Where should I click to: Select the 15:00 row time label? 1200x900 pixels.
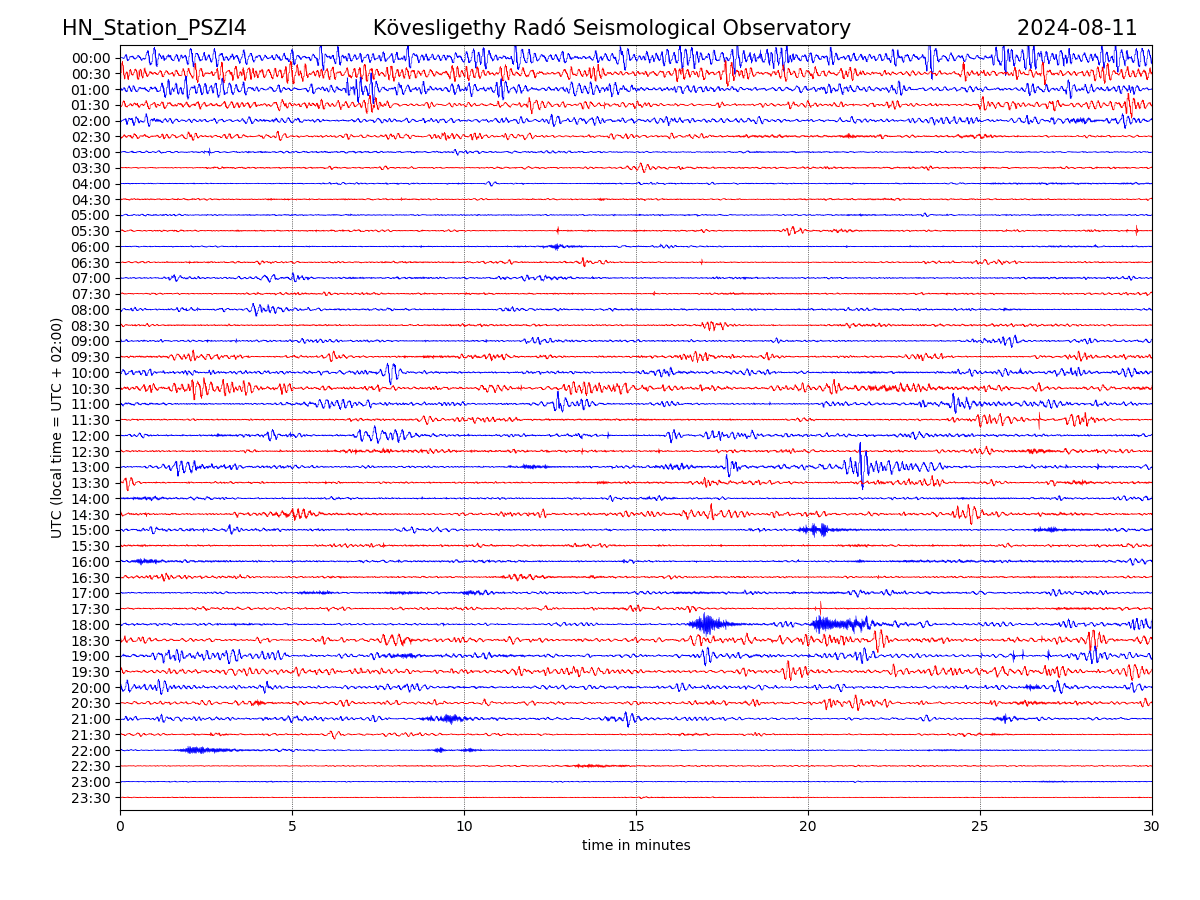pos(91,530)
